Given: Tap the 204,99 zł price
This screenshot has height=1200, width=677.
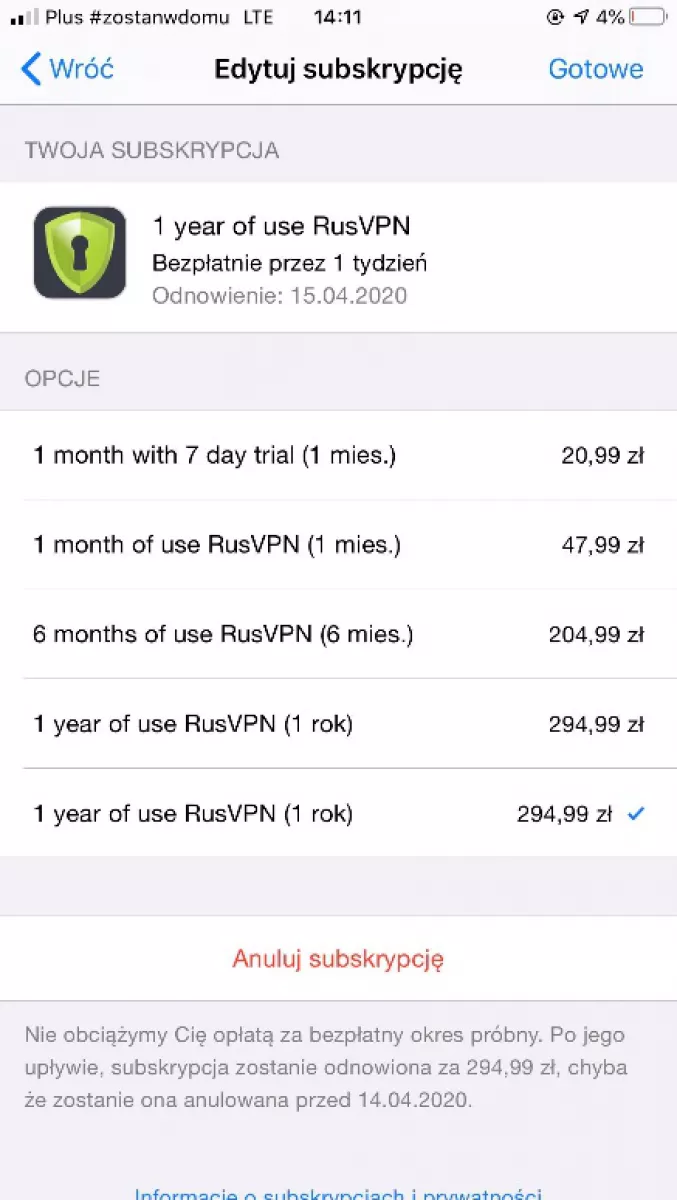Looking at the screenshot, I should coord(596,634).
